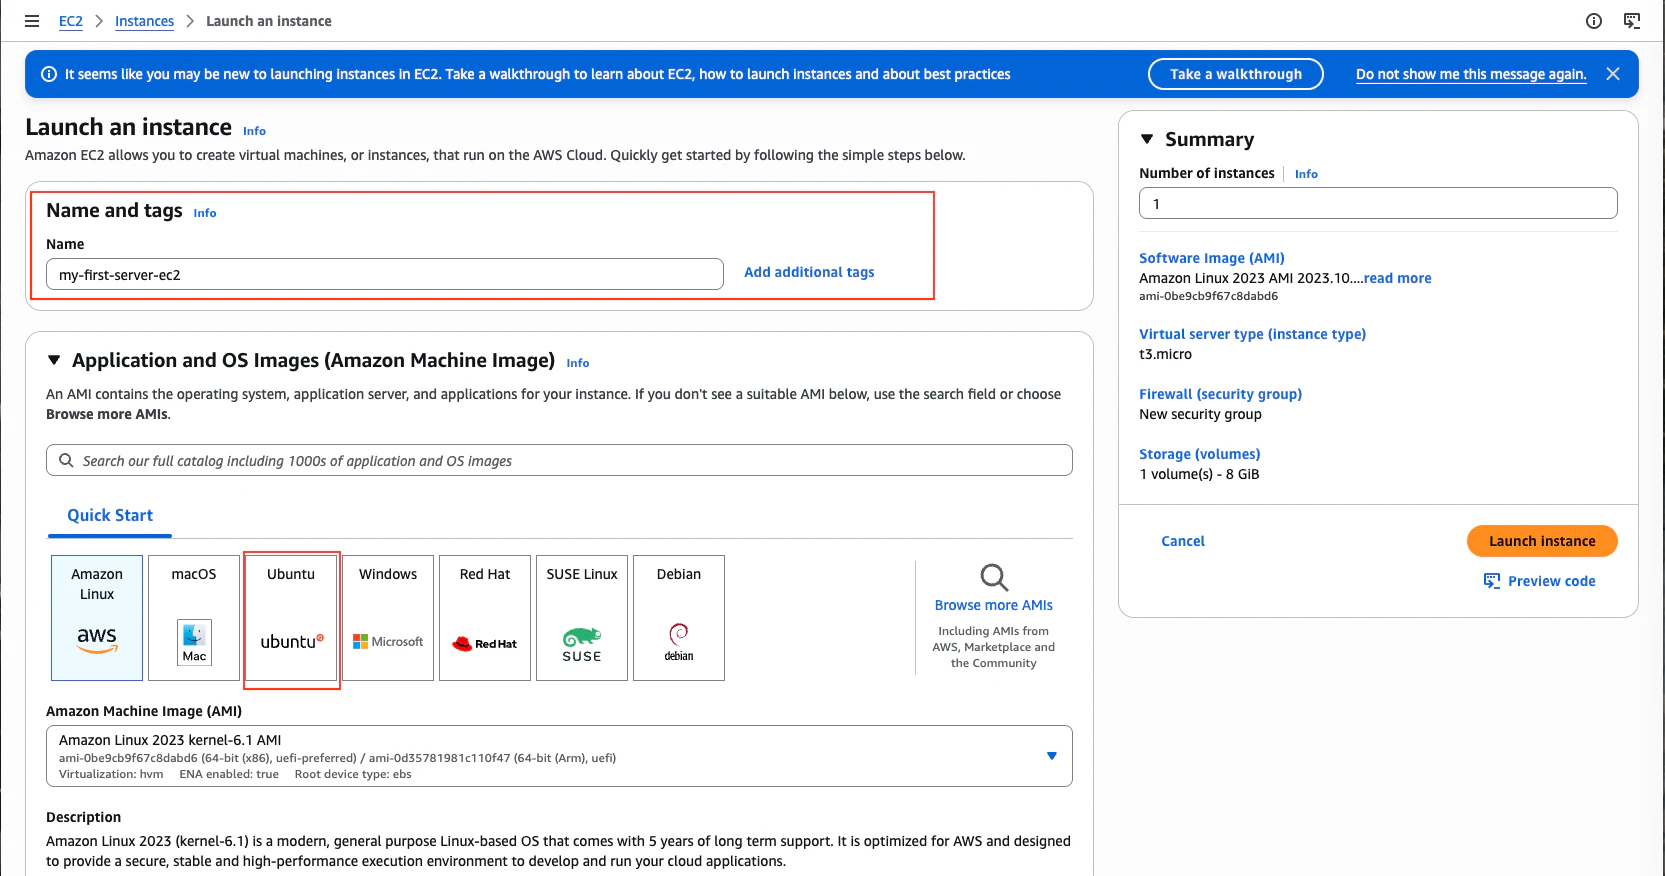Open the Amazon Machine Image dropdown
Screen dimensions: 1665x876
click(559, 756)
